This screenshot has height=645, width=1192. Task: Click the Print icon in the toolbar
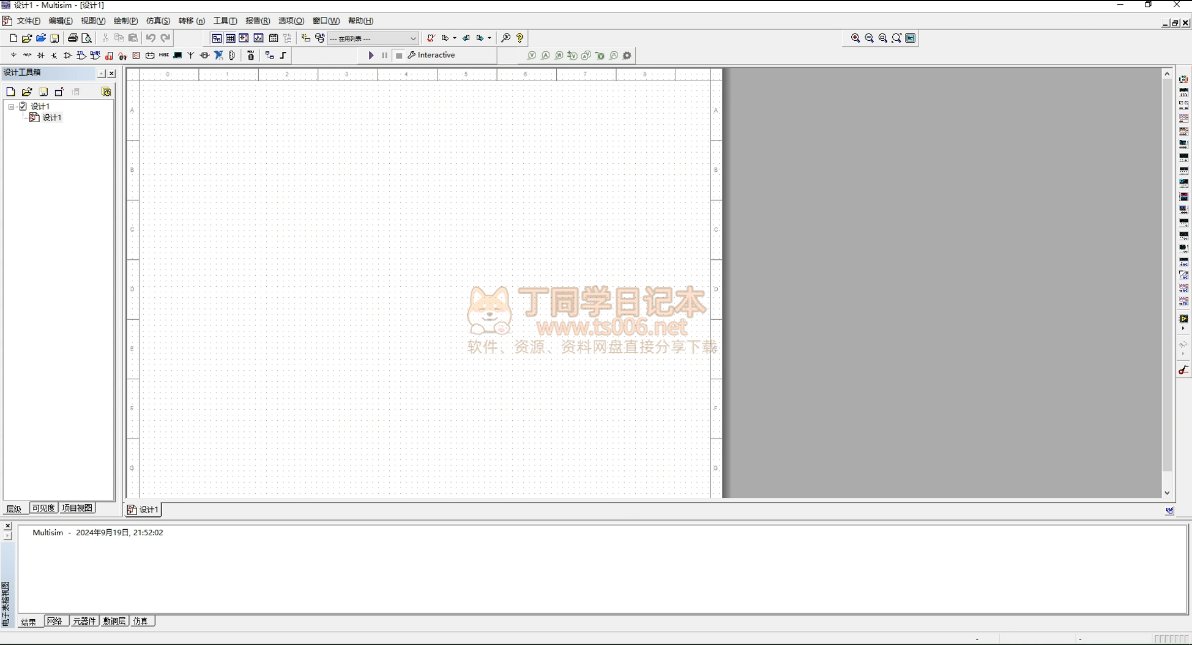[x=73, y=38]
